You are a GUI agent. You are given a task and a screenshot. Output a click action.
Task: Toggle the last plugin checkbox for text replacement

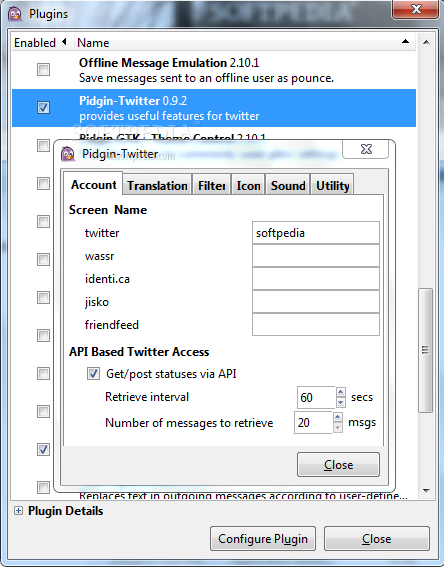click(43, 487)
